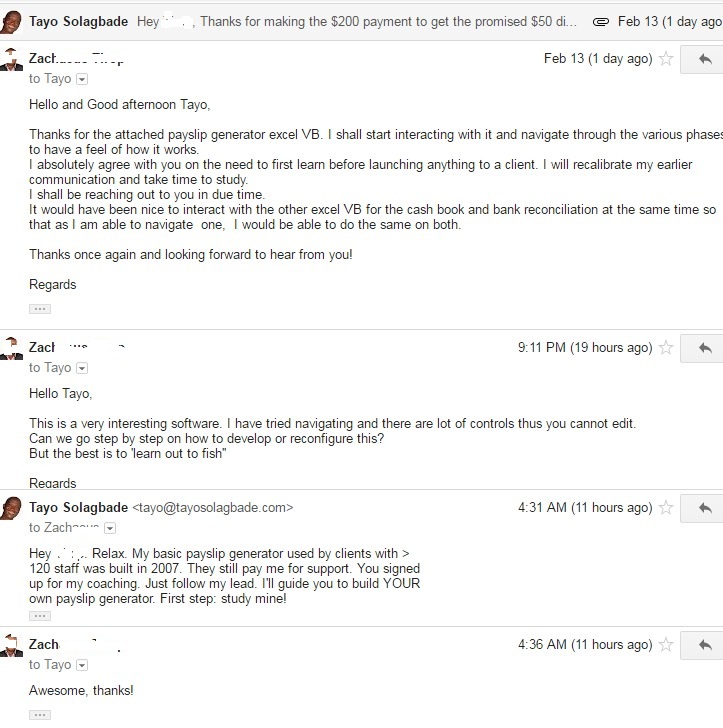The image size is (723, 728).
Task: Show details dropdown for 9:11 PM message recipient
Action: (82, 368)
